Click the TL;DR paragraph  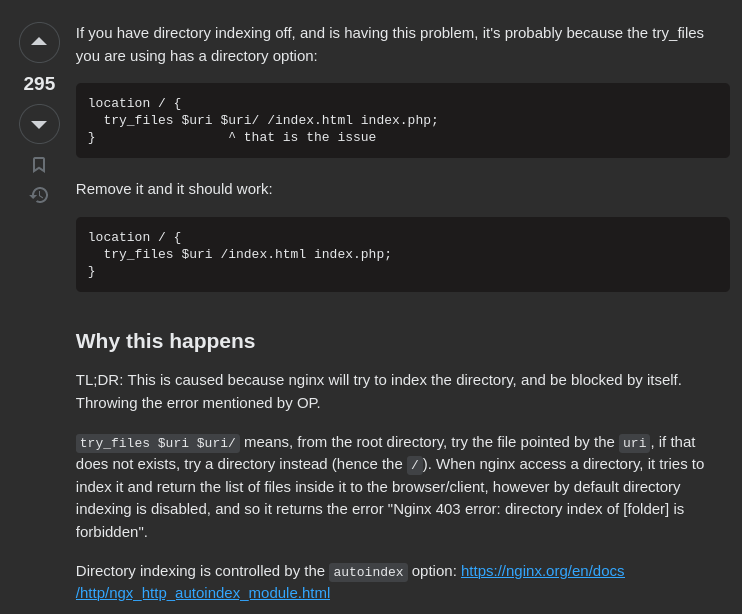pos(379,392)
